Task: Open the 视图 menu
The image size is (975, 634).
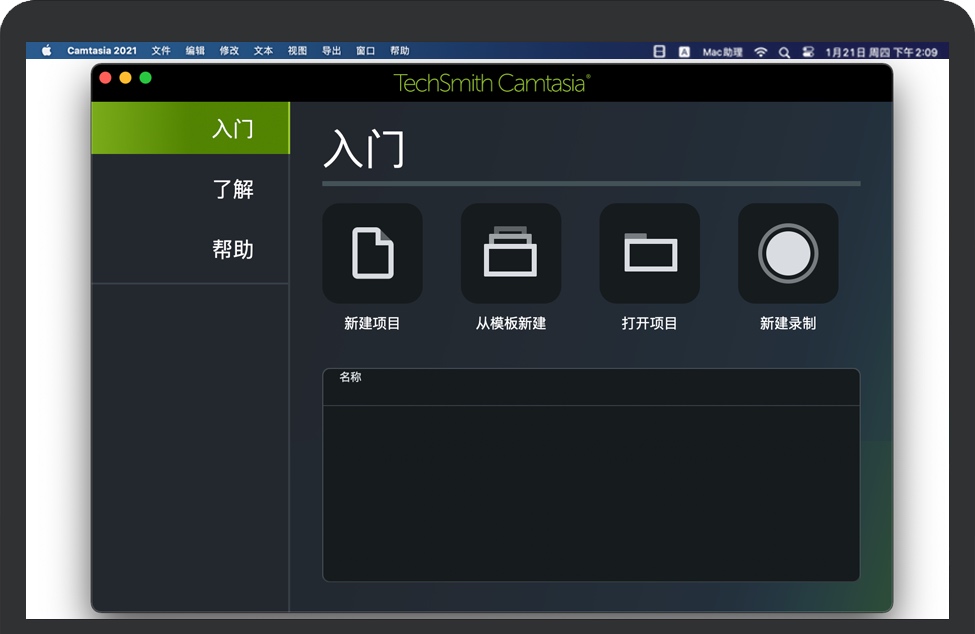Action: coord(297,51)
